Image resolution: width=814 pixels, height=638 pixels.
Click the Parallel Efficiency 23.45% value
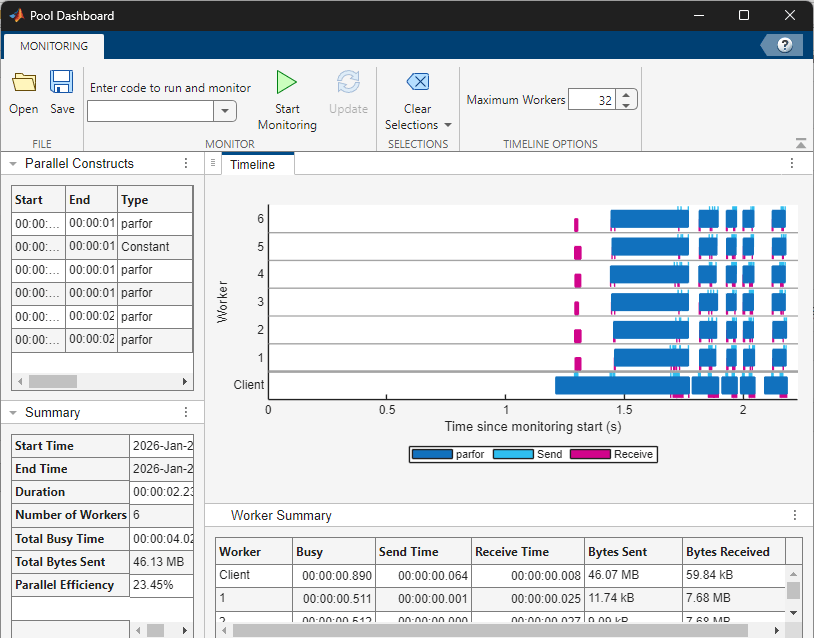(x=161, y=585)
